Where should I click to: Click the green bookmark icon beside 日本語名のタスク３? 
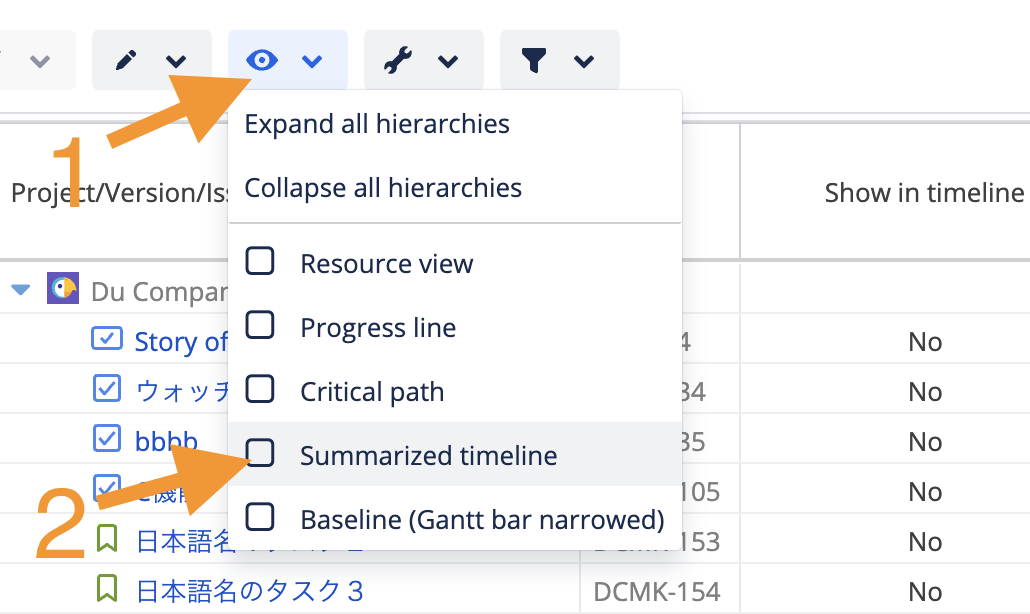[x=106, y=590]
